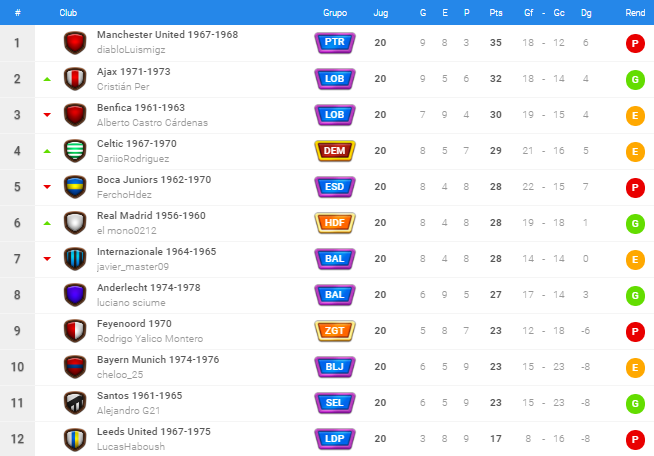Click the orange E form indicator for Benfica
The width and height of the screenshot is (654, 456).
coord(635,116)
